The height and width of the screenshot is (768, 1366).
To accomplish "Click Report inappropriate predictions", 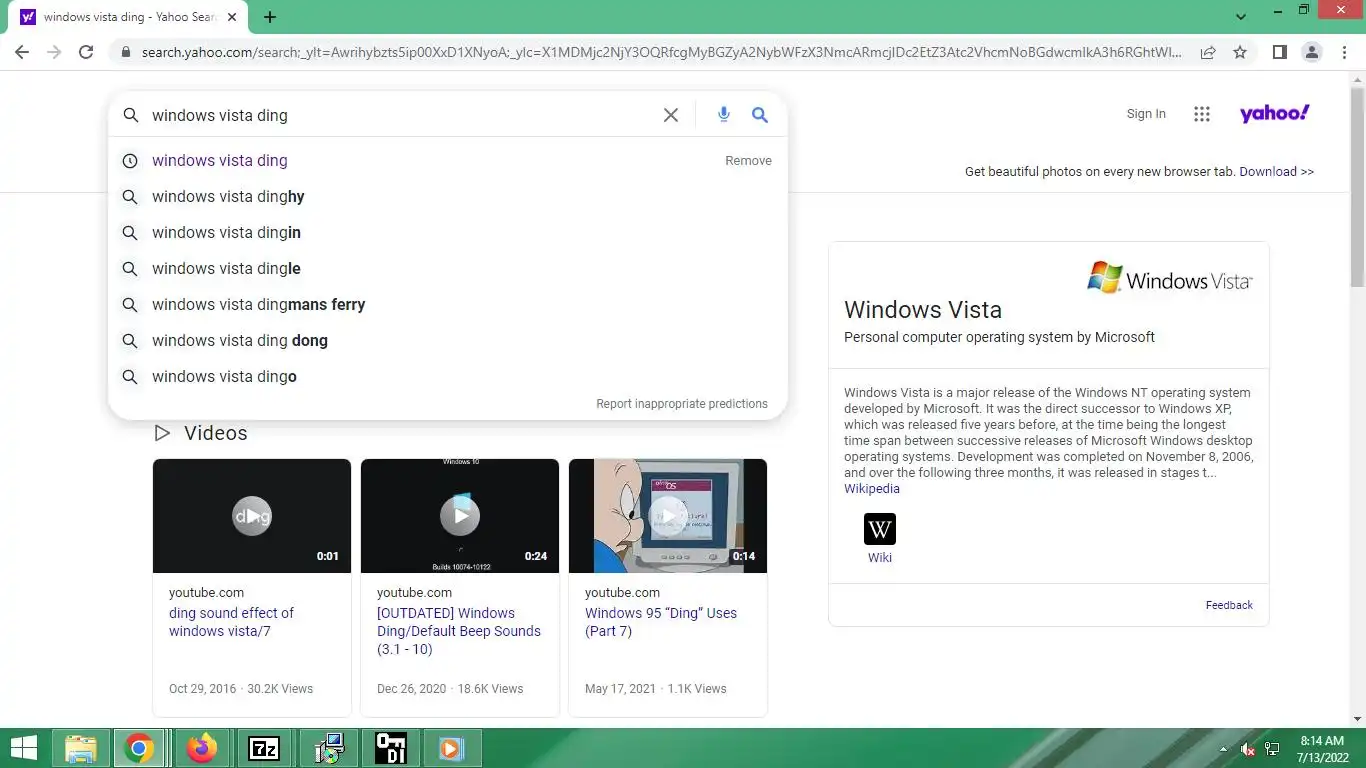I will [x=682, y=404].
